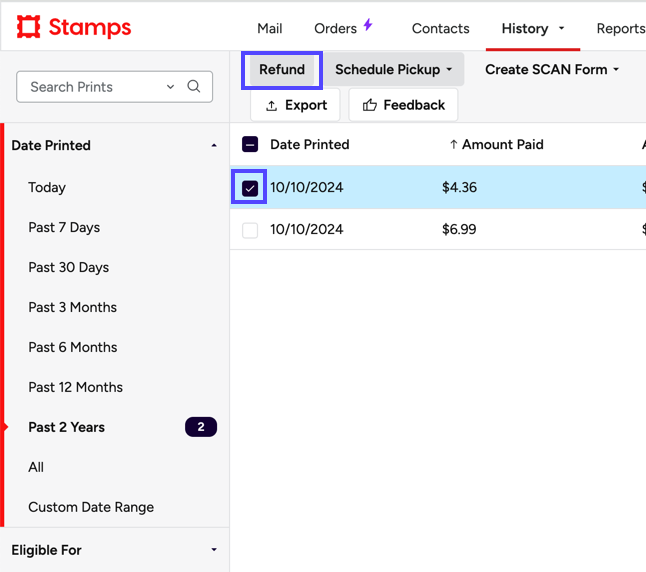Image resolution: width=646 pixels, height=572 pixels.
Task: Open the Search Prints dropdown chevron
Action: [x=170, y=87]
